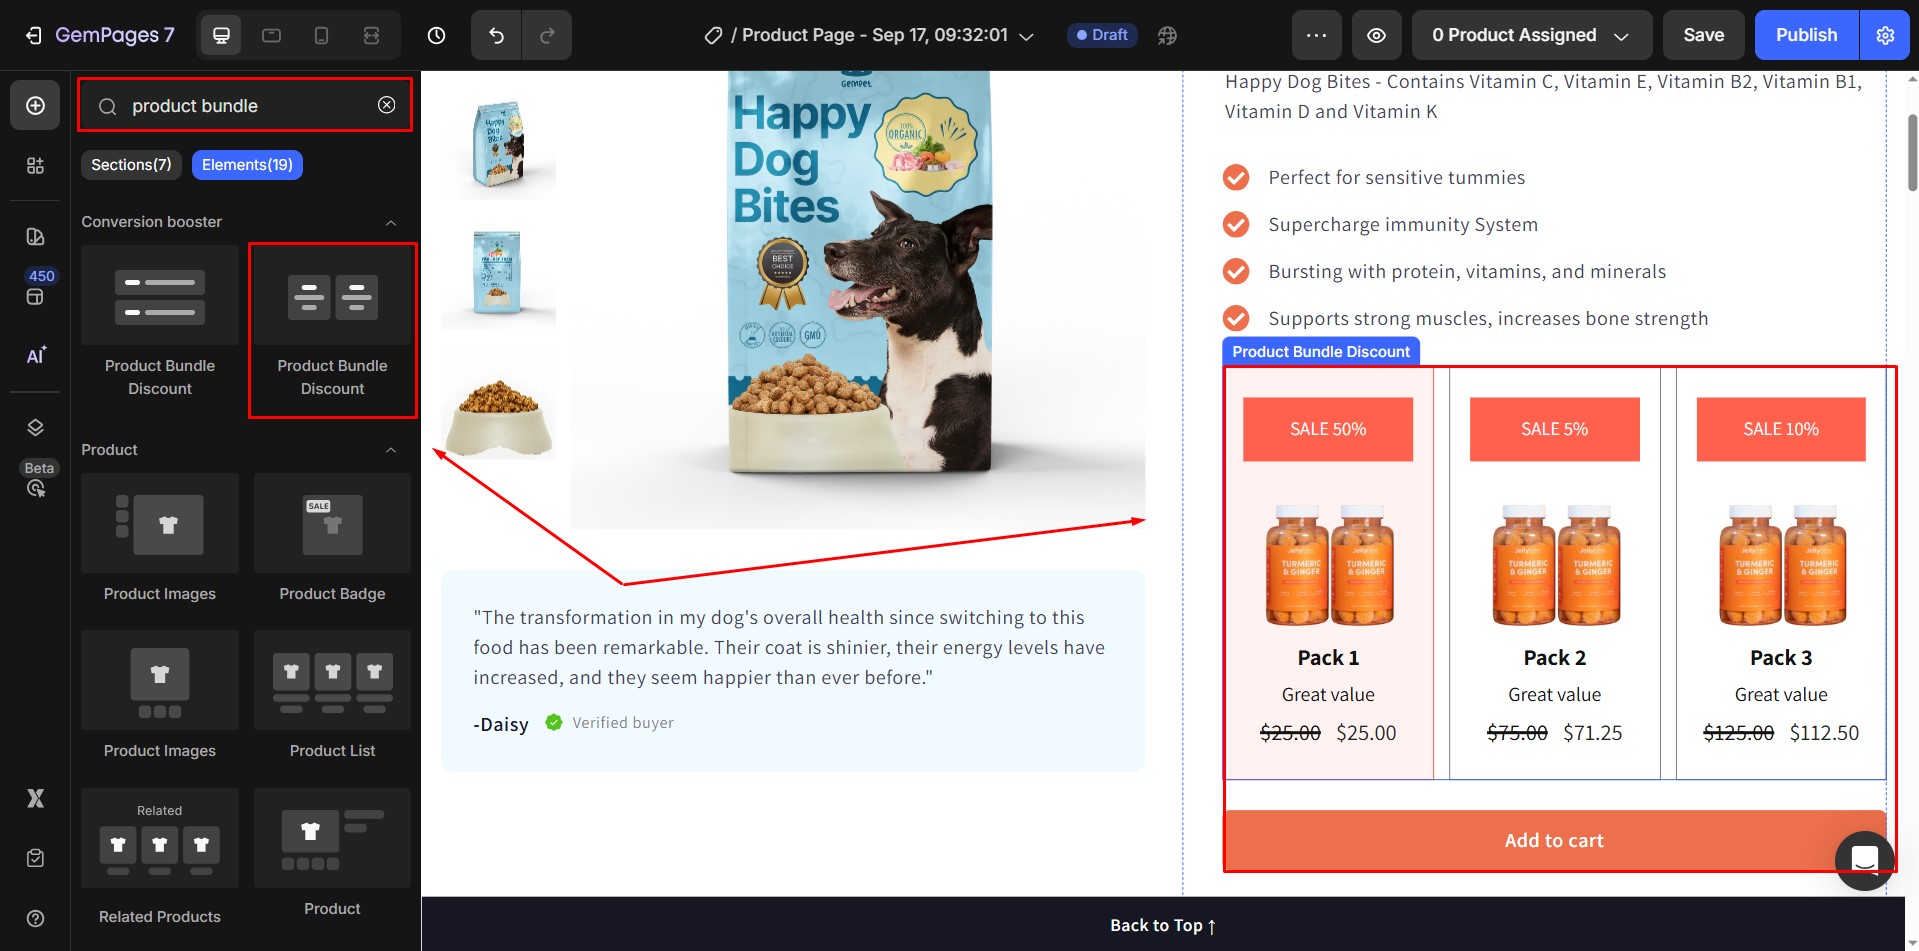Screen dimensions: 1919x951
Task: Choose the Pack 3 bundle option
Action: (1781, 573)
